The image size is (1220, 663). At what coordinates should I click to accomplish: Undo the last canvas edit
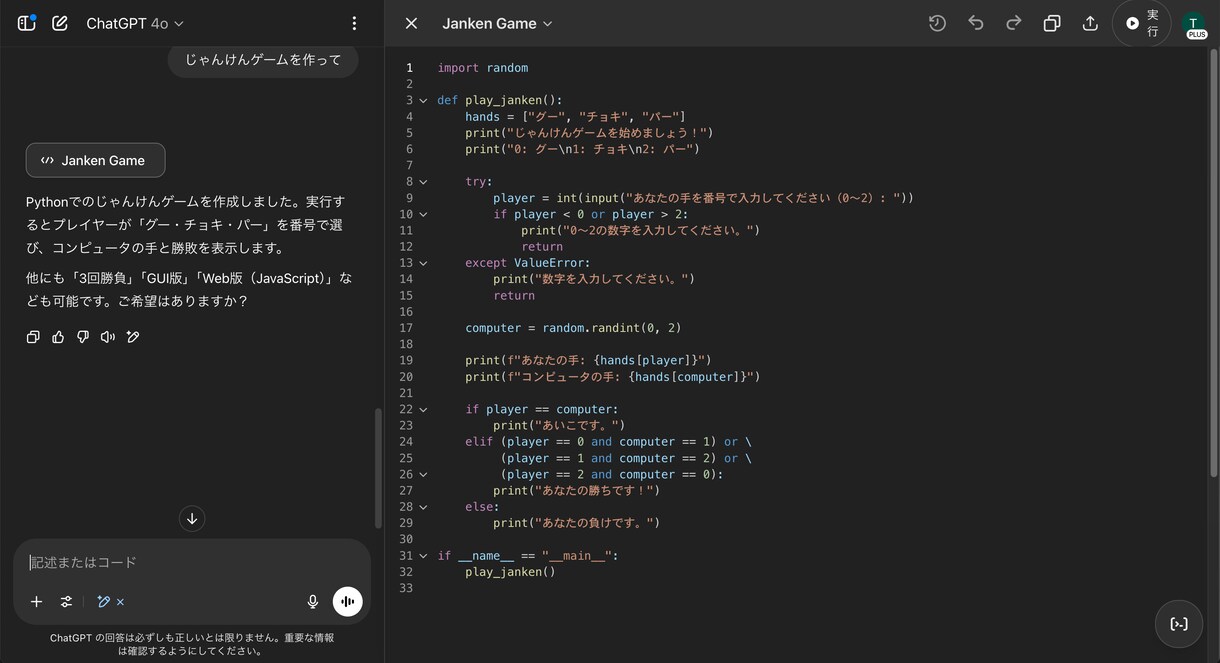coord(976,23)
